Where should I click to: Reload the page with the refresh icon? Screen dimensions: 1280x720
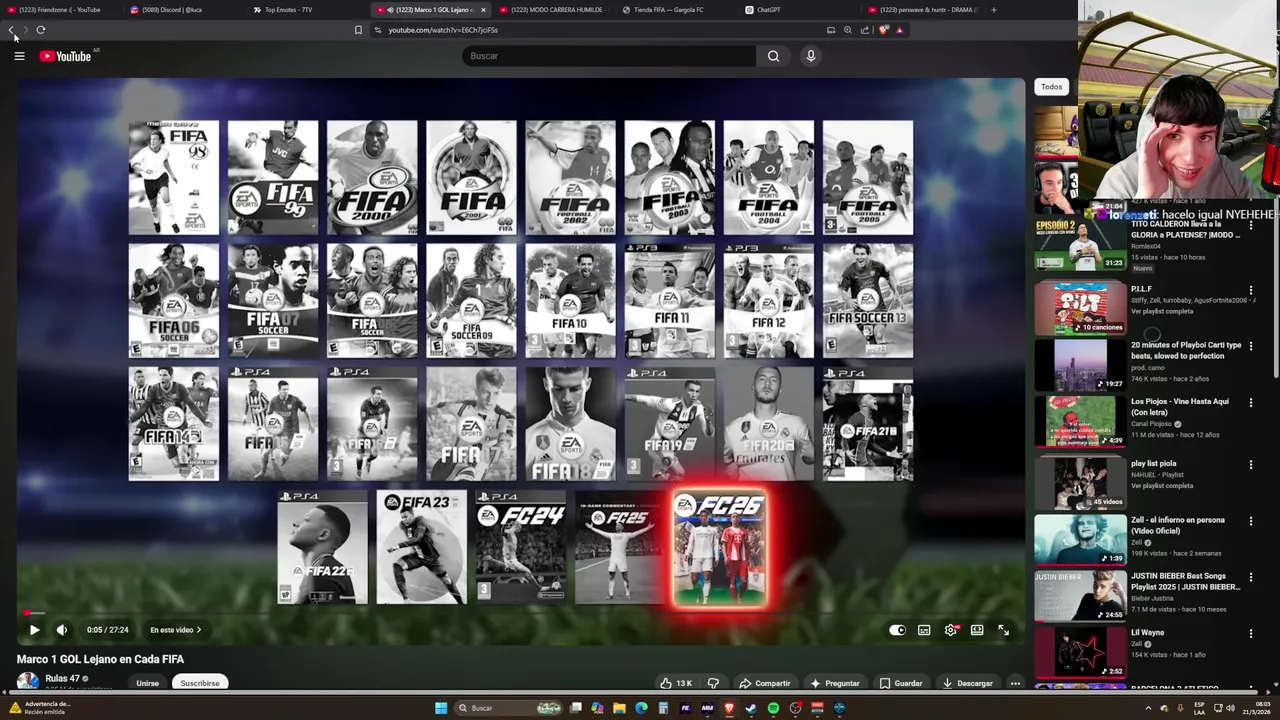pyautogui.click(x=41, y=30)
